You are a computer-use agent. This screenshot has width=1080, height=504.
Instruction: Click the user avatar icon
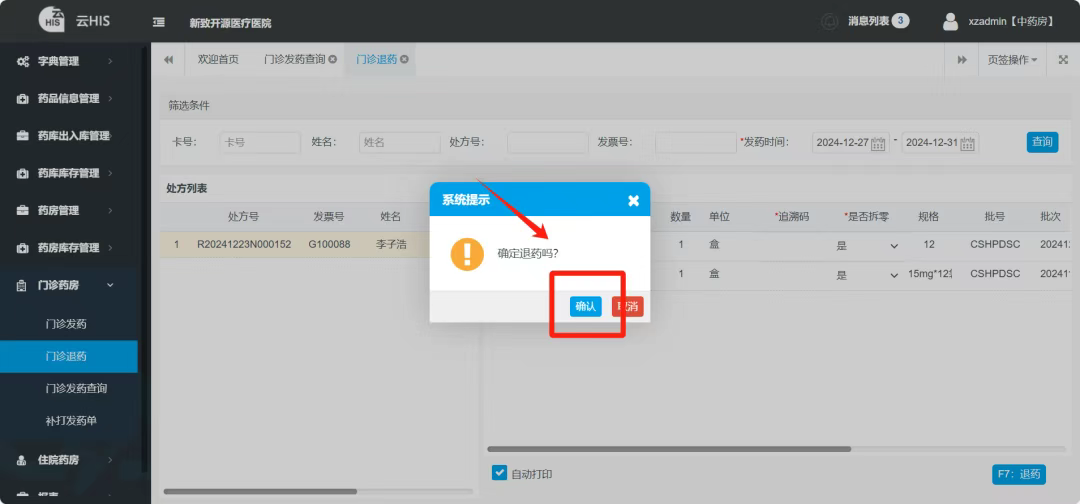click(x=951, y=21)
